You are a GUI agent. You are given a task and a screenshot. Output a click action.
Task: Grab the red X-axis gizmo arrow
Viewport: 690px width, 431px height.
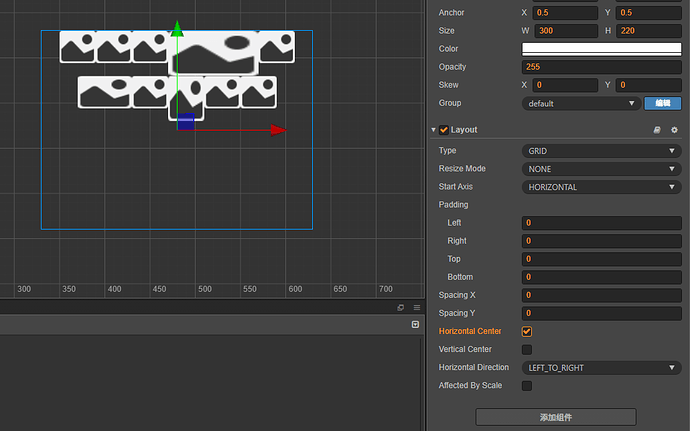[279, 130]
